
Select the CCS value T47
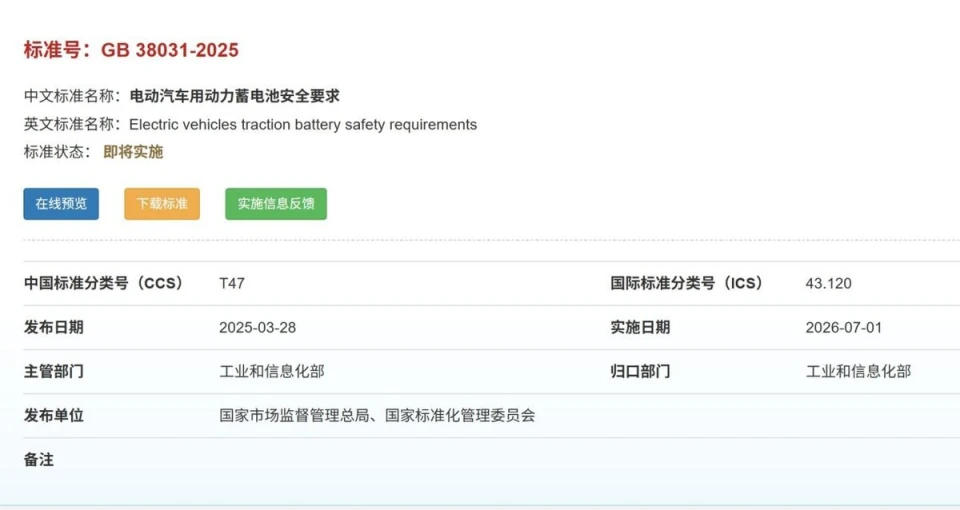tap(232, 283)
